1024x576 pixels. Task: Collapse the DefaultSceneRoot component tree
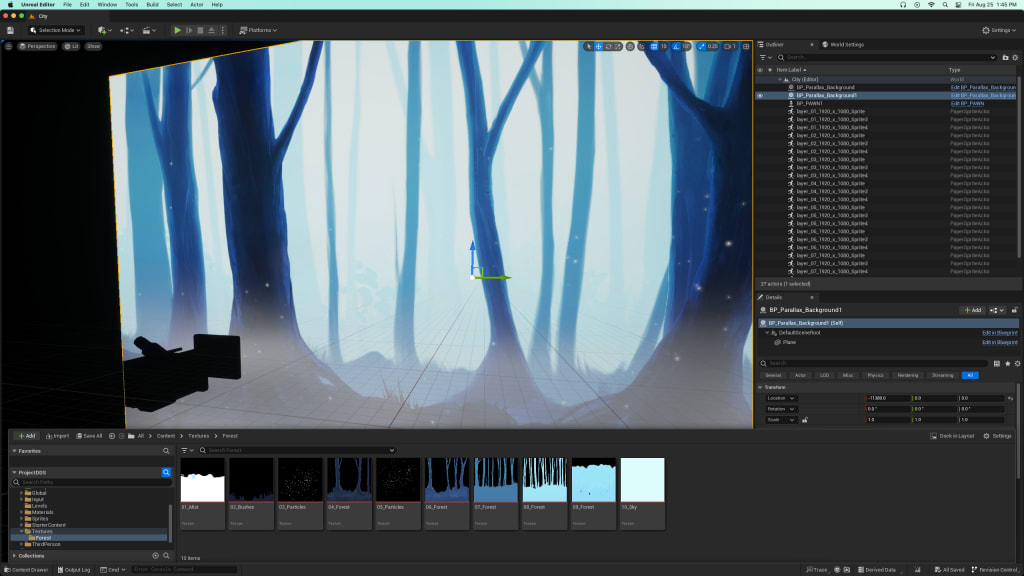click(x=768, y=332)
